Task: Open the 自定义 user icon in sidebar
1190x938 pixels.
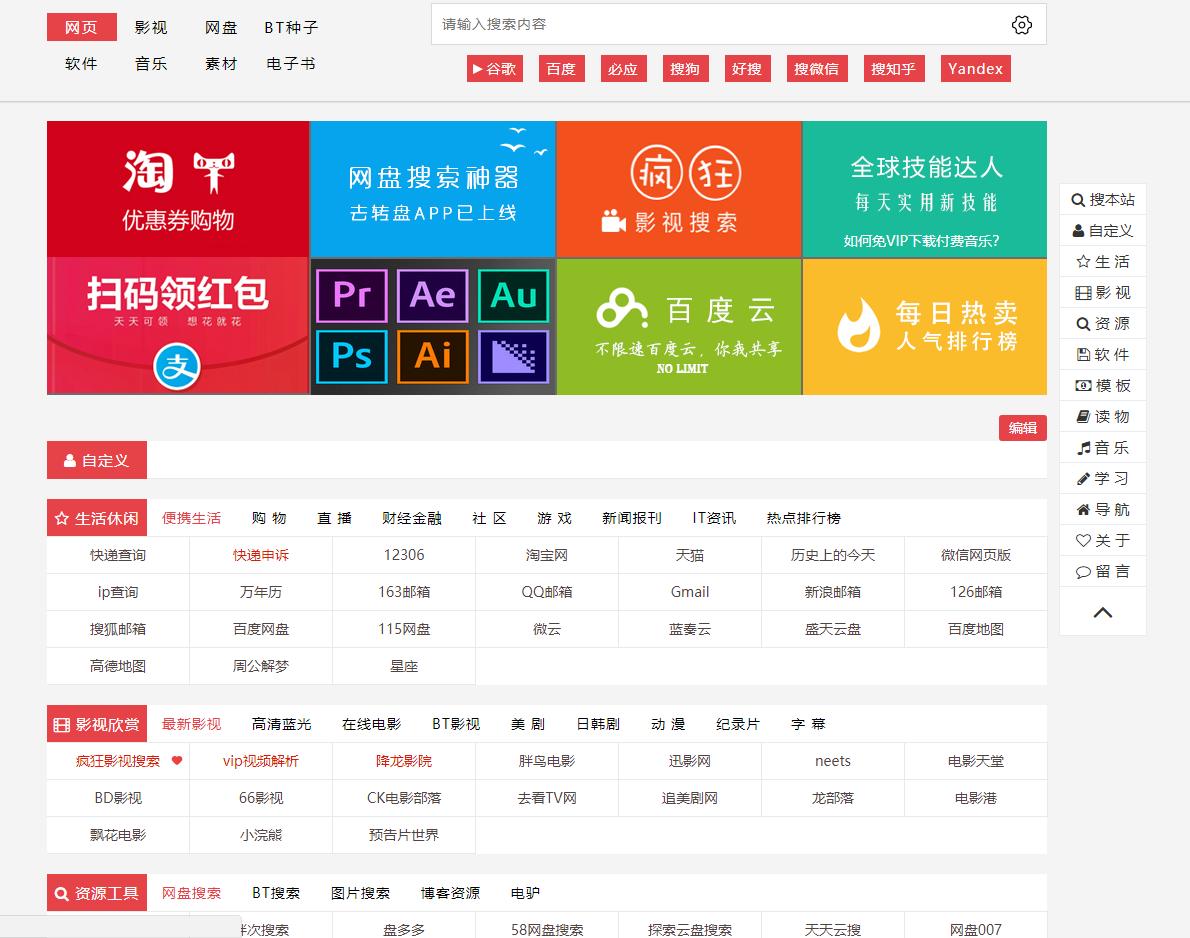Action: tap(1077, 230)
